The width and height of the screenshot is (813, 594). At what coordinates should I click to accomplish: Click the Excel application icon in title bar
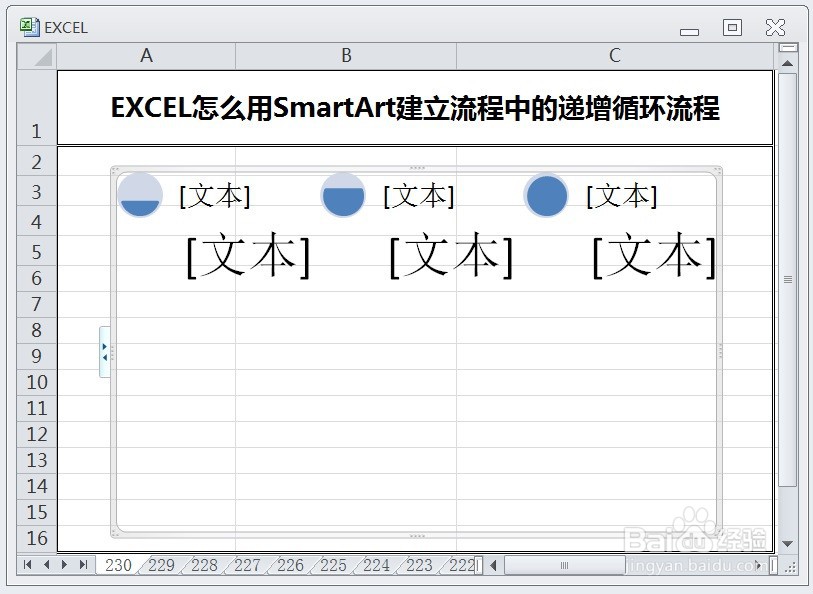click(30, 27)
